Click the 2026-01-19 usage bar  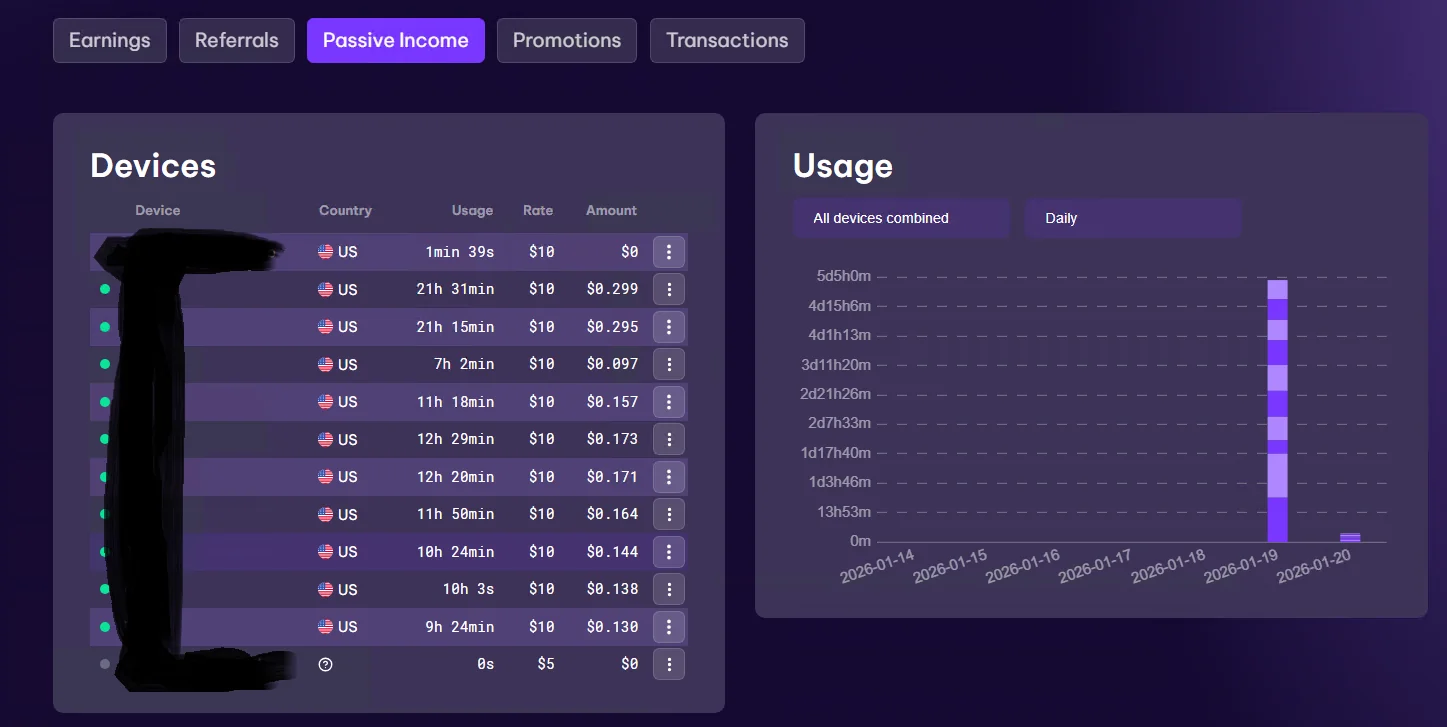pyautogui.click(x=1277, y=410)
